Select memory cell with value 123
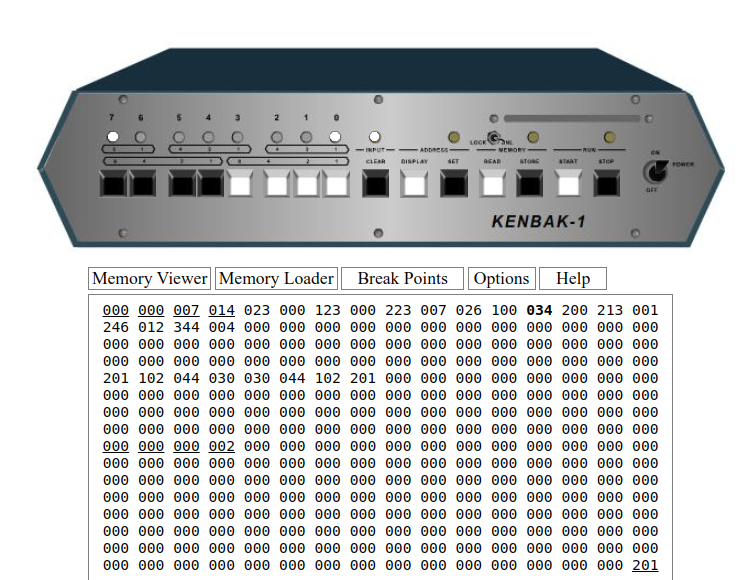This screenshot has height=580, width=756. click(327, 310)
